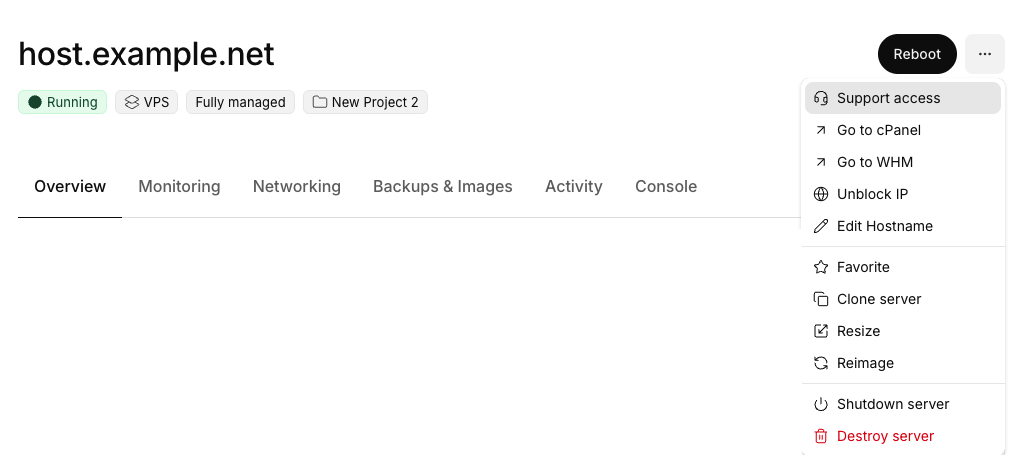Click the Shutdown server power icon
The width and height of the screenshot is (1013, 455).
(821, 404)
